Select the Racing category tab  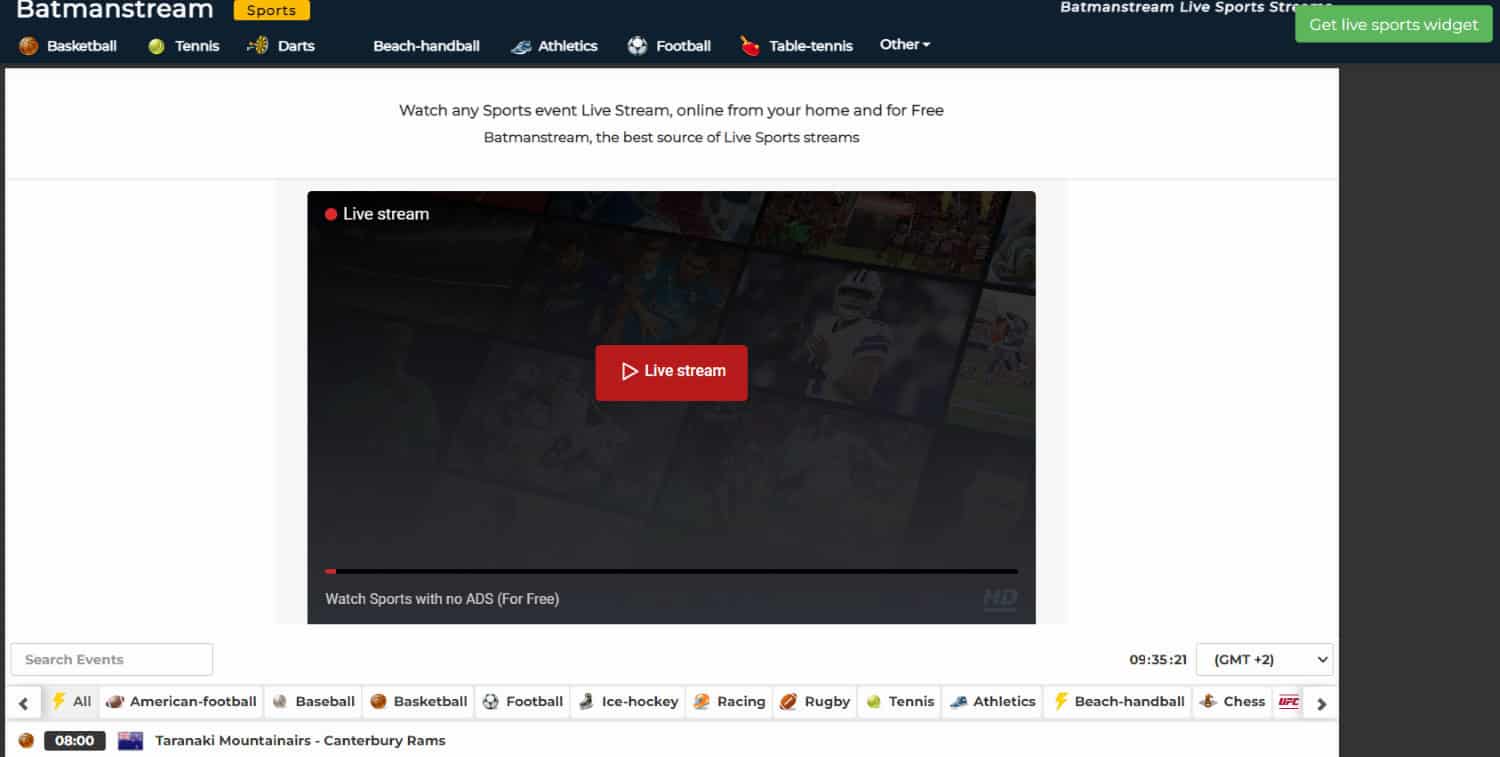(728, 702)
